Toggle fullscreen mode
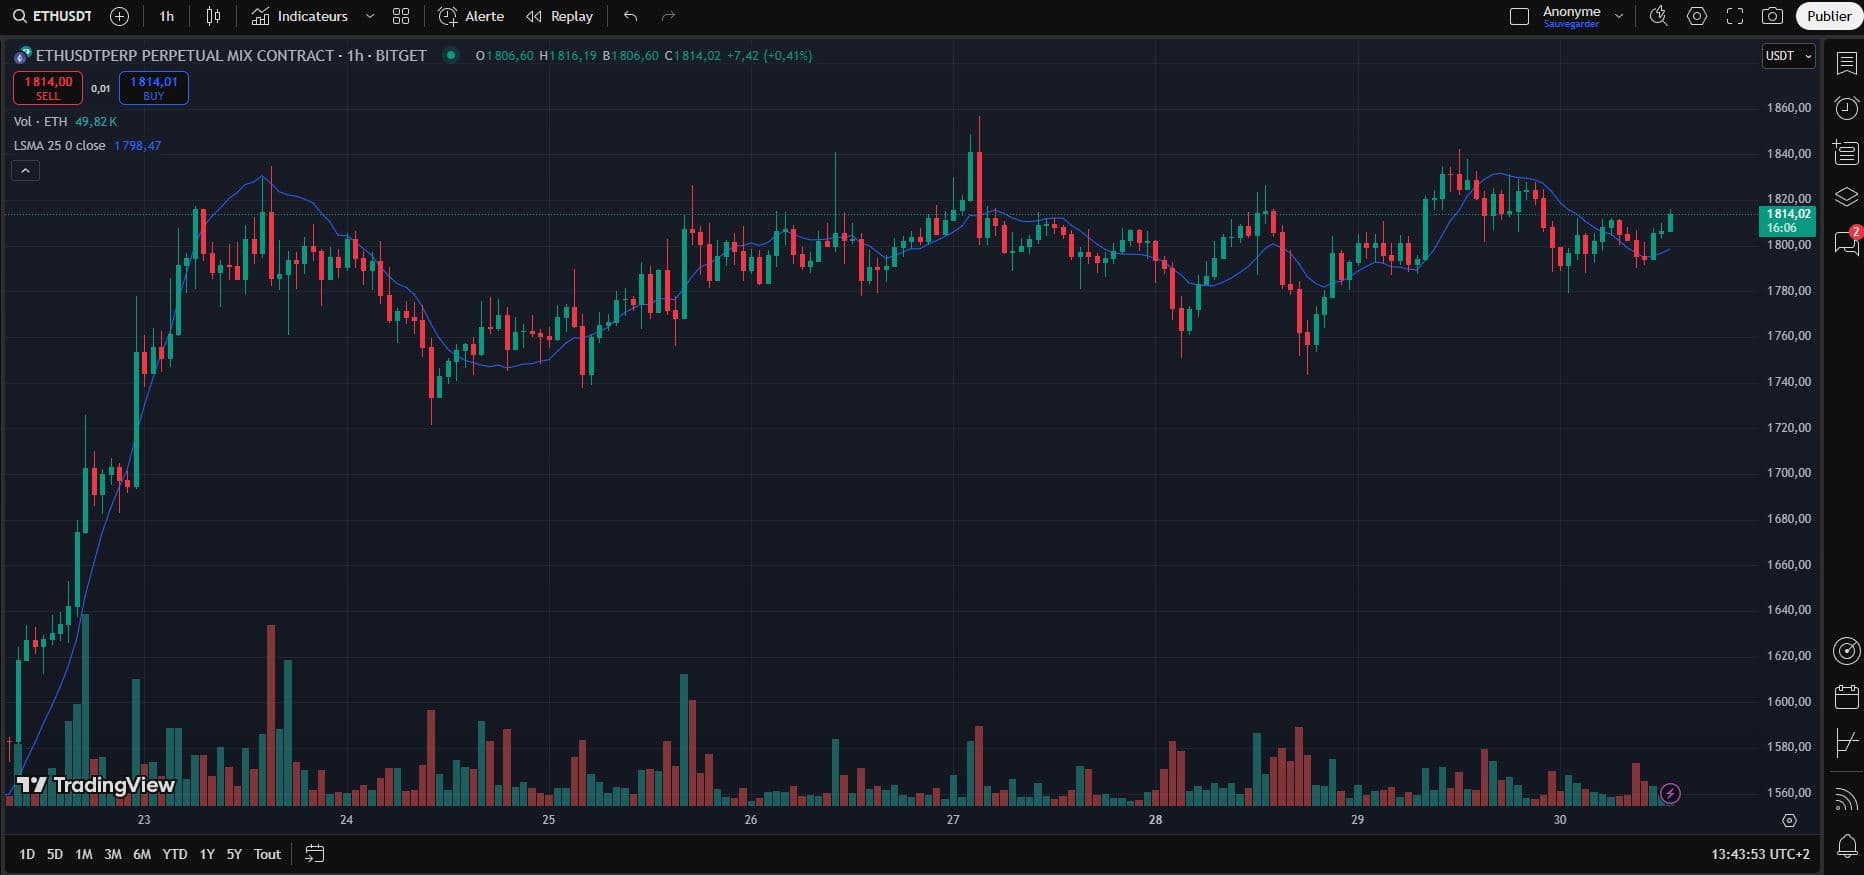 click(x=1735, y=16)
